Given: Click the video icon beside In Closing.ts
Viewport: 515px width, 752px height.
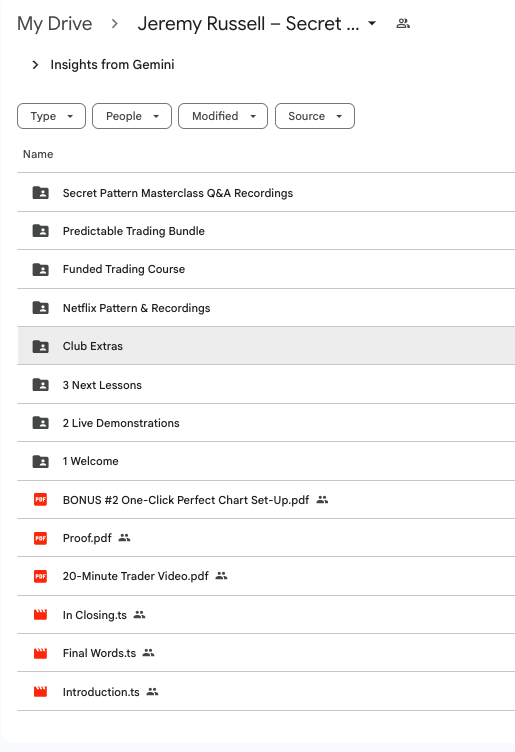Looking at the screenshot, I should point(40,614).
